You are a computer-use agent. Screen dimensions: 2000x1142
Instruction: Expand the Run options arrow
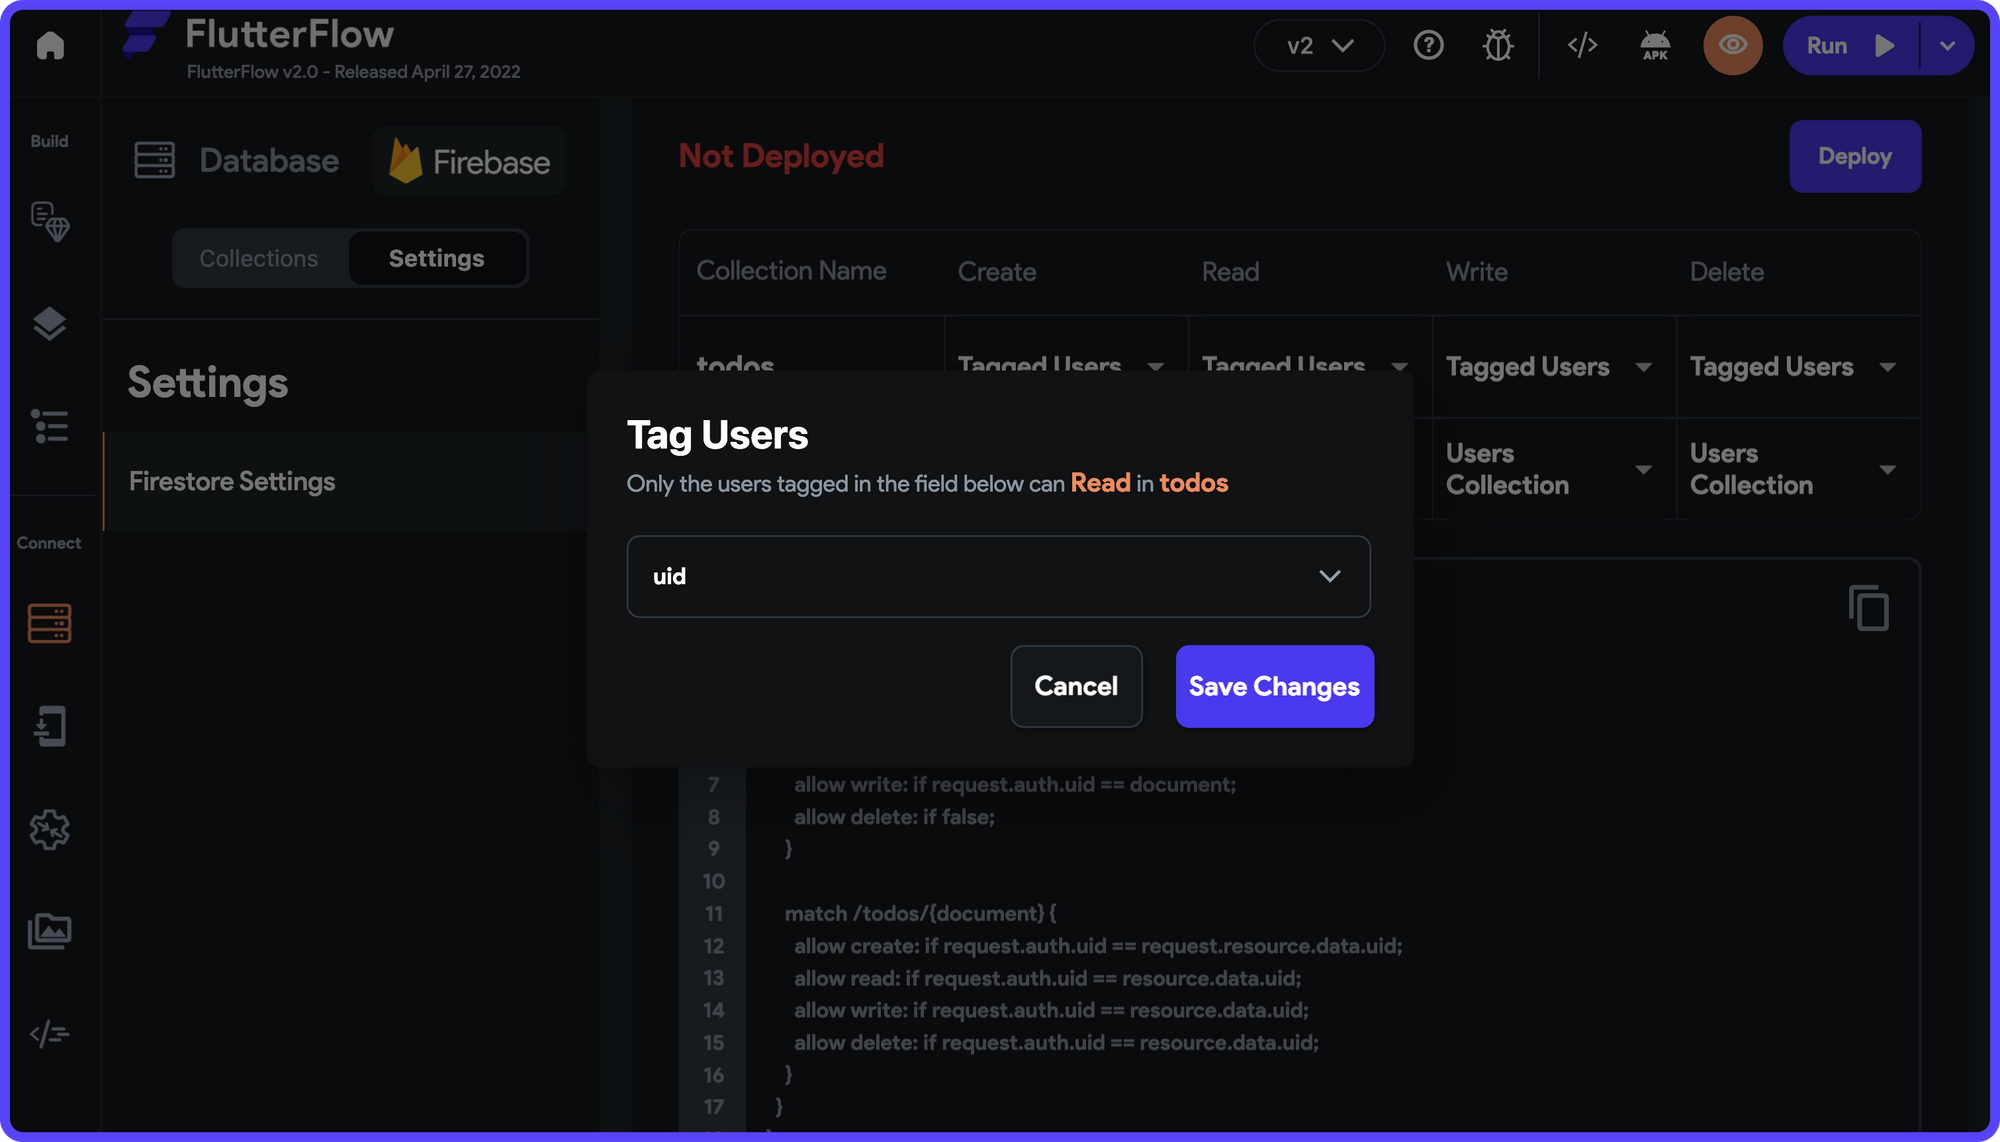click(1946, 45)
